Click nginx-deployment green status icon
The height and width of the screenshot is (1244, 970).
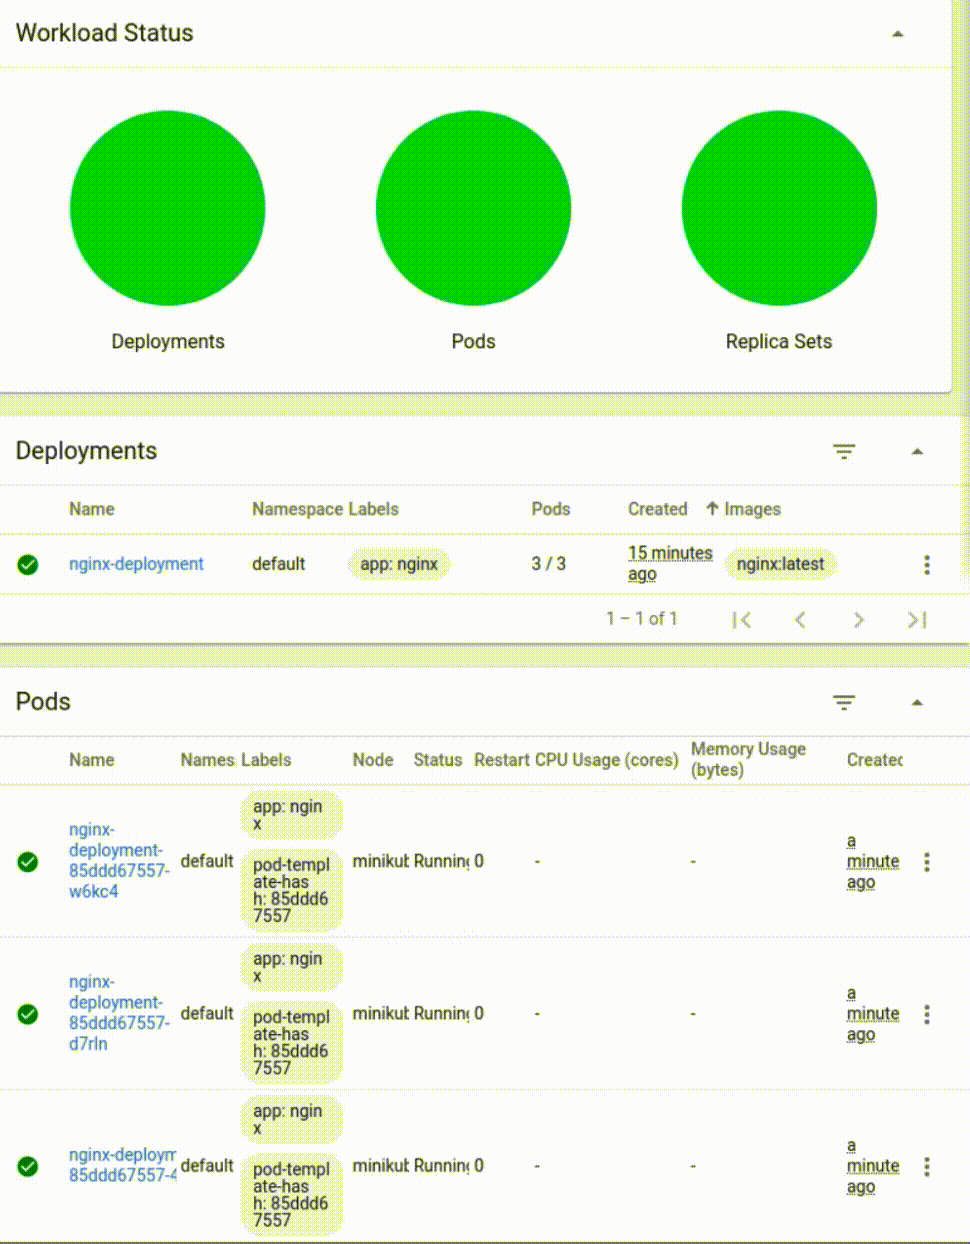pos(28,565)
